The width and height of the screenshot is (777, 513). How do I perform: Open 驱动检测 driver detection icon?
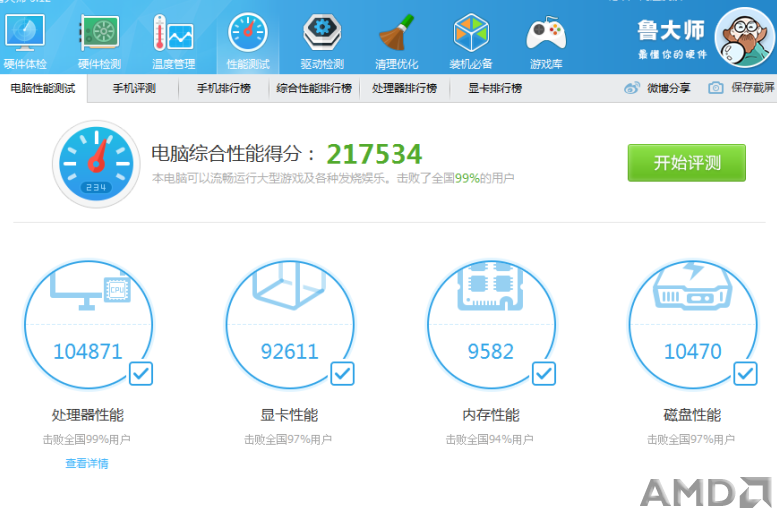(x=322, y=33)
